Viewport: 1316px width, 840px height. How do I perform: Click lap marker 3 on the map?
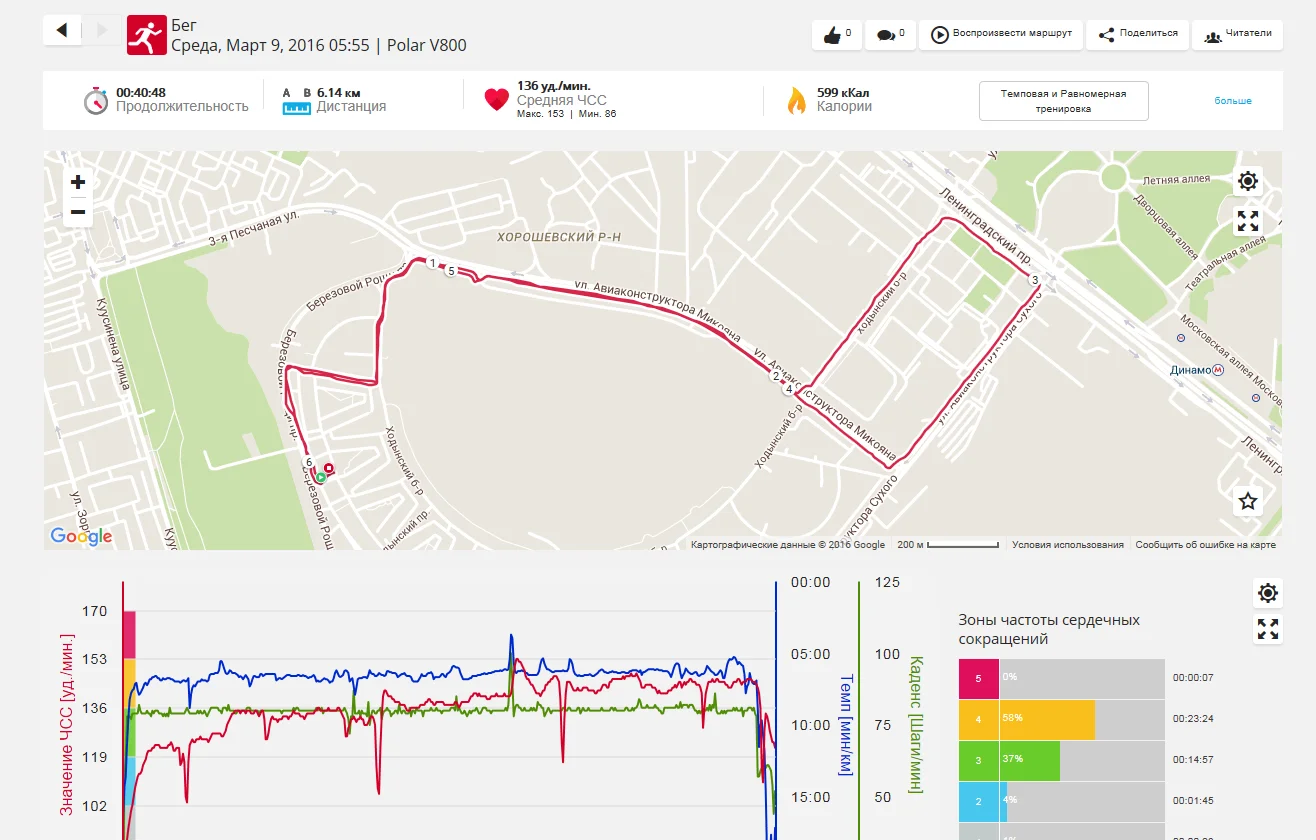point(1035,280)
